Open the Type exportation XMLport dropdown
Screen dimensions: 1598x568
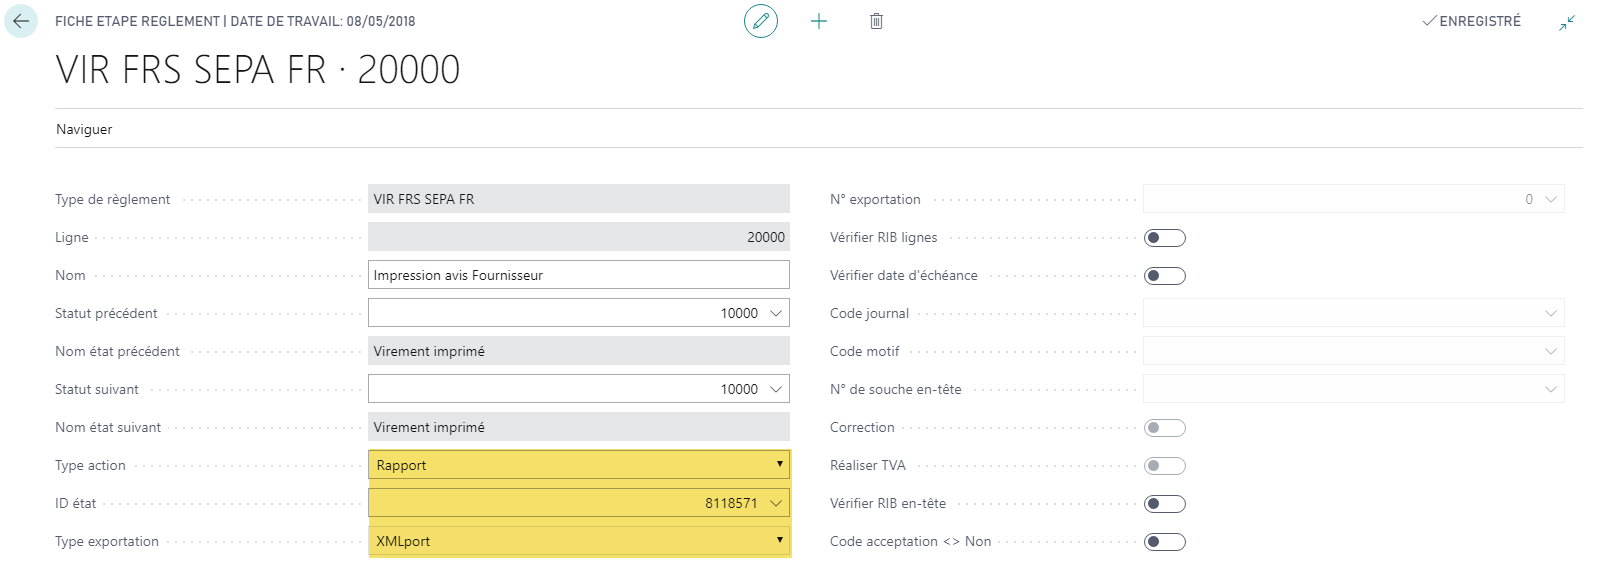click(779, 541)
